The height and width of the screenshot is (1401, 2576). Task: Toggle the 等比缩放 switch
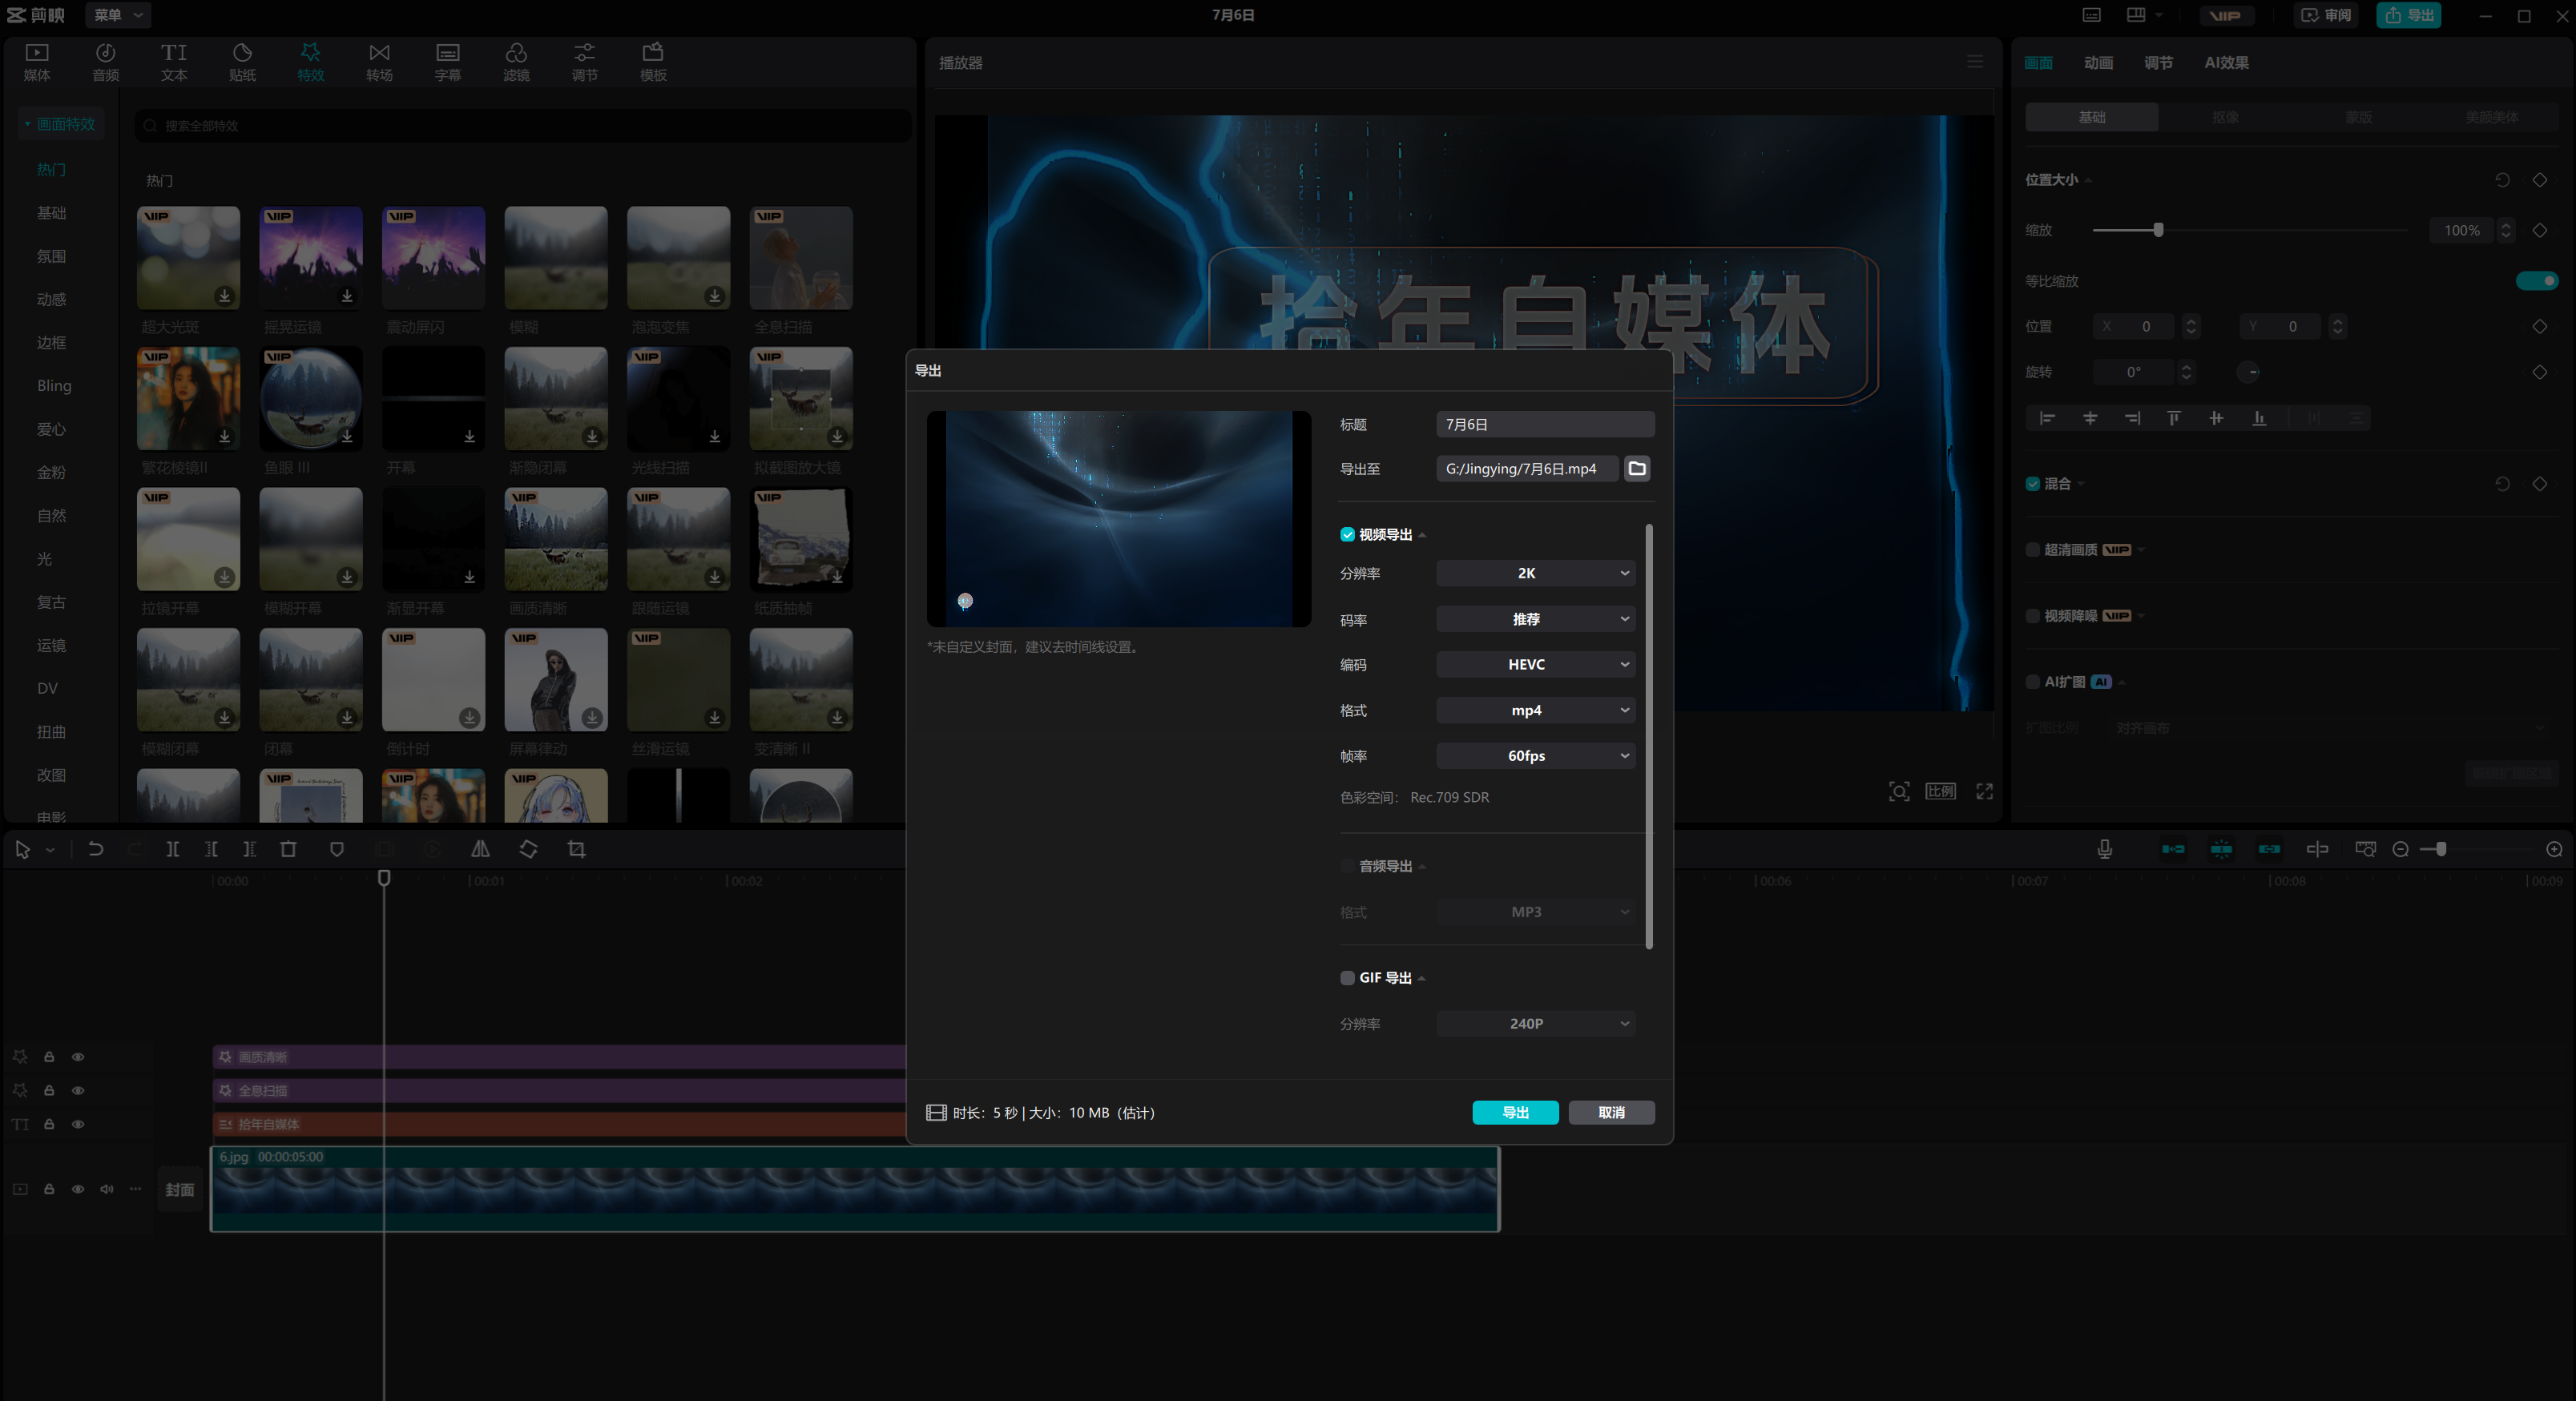(x=2536, y=280)
